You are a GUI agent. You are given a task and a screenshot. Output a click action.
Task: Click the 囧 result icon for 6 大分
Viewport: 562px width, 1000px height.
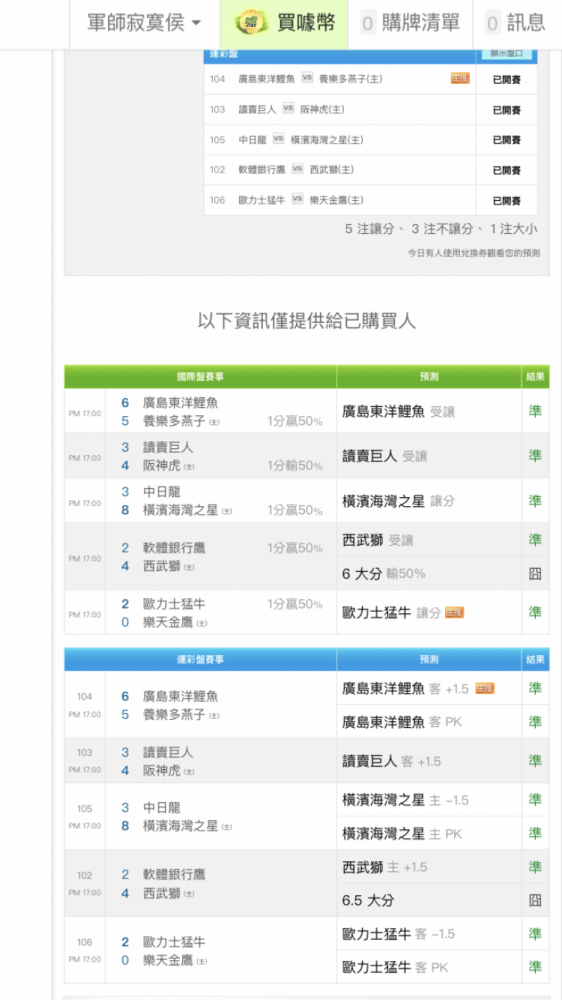click(535, 573)
